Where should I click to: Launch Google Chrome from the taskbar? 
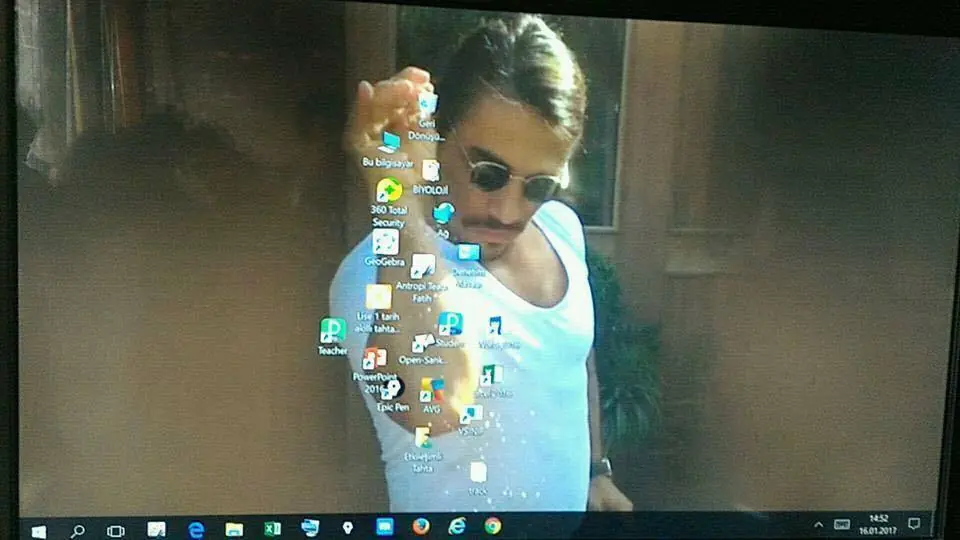tap(493, 526)
